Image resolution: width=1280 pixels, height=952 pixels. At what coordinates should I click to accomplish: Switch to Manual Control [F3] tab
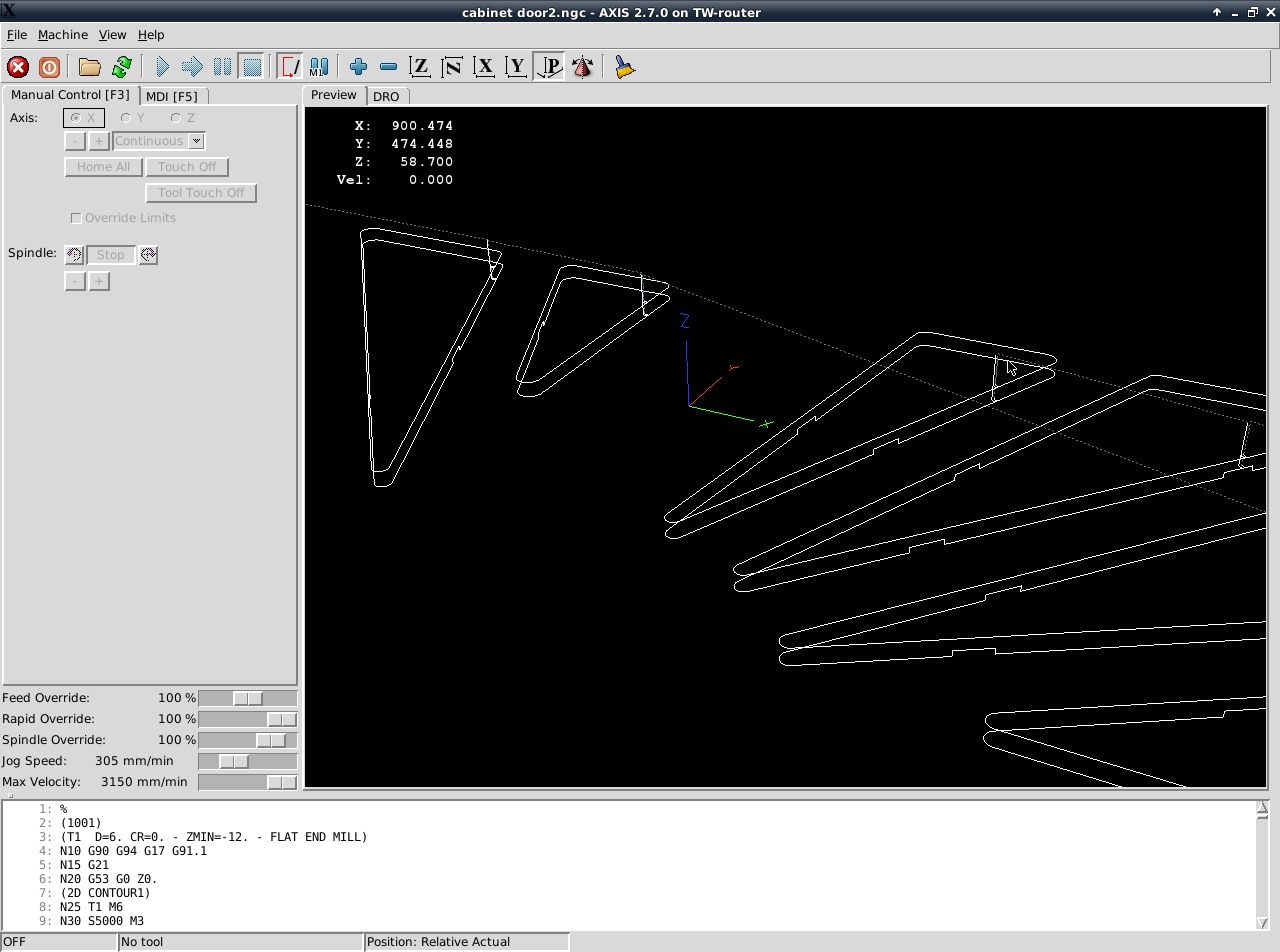click(70, 95)
